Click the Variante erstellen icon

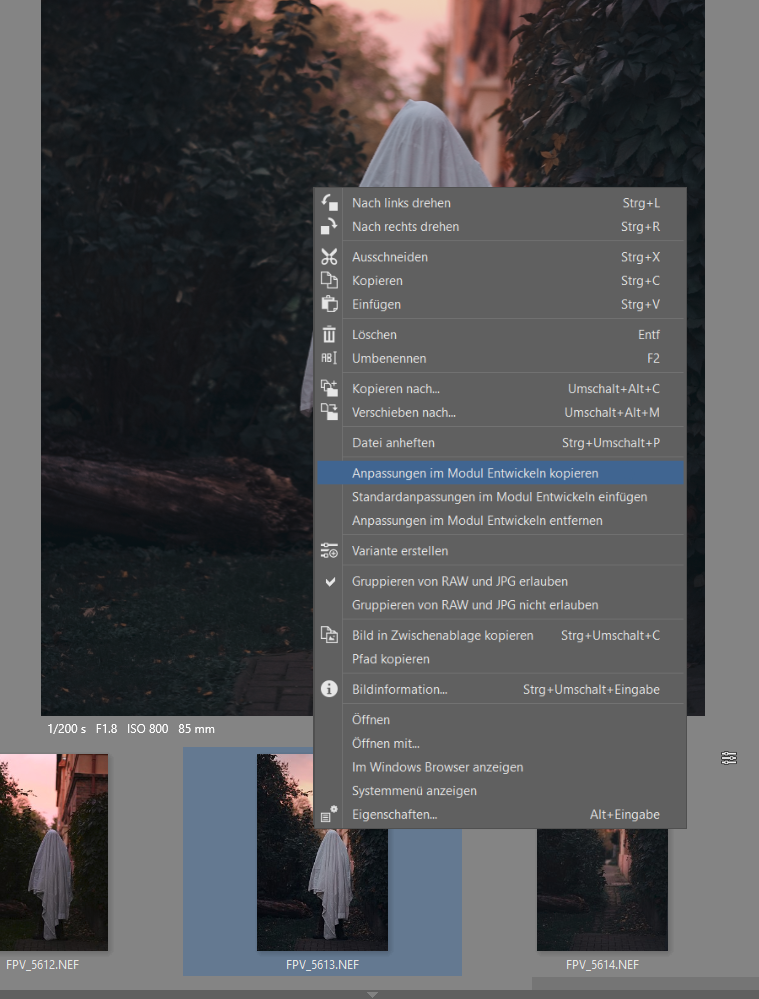pos(329,551)
